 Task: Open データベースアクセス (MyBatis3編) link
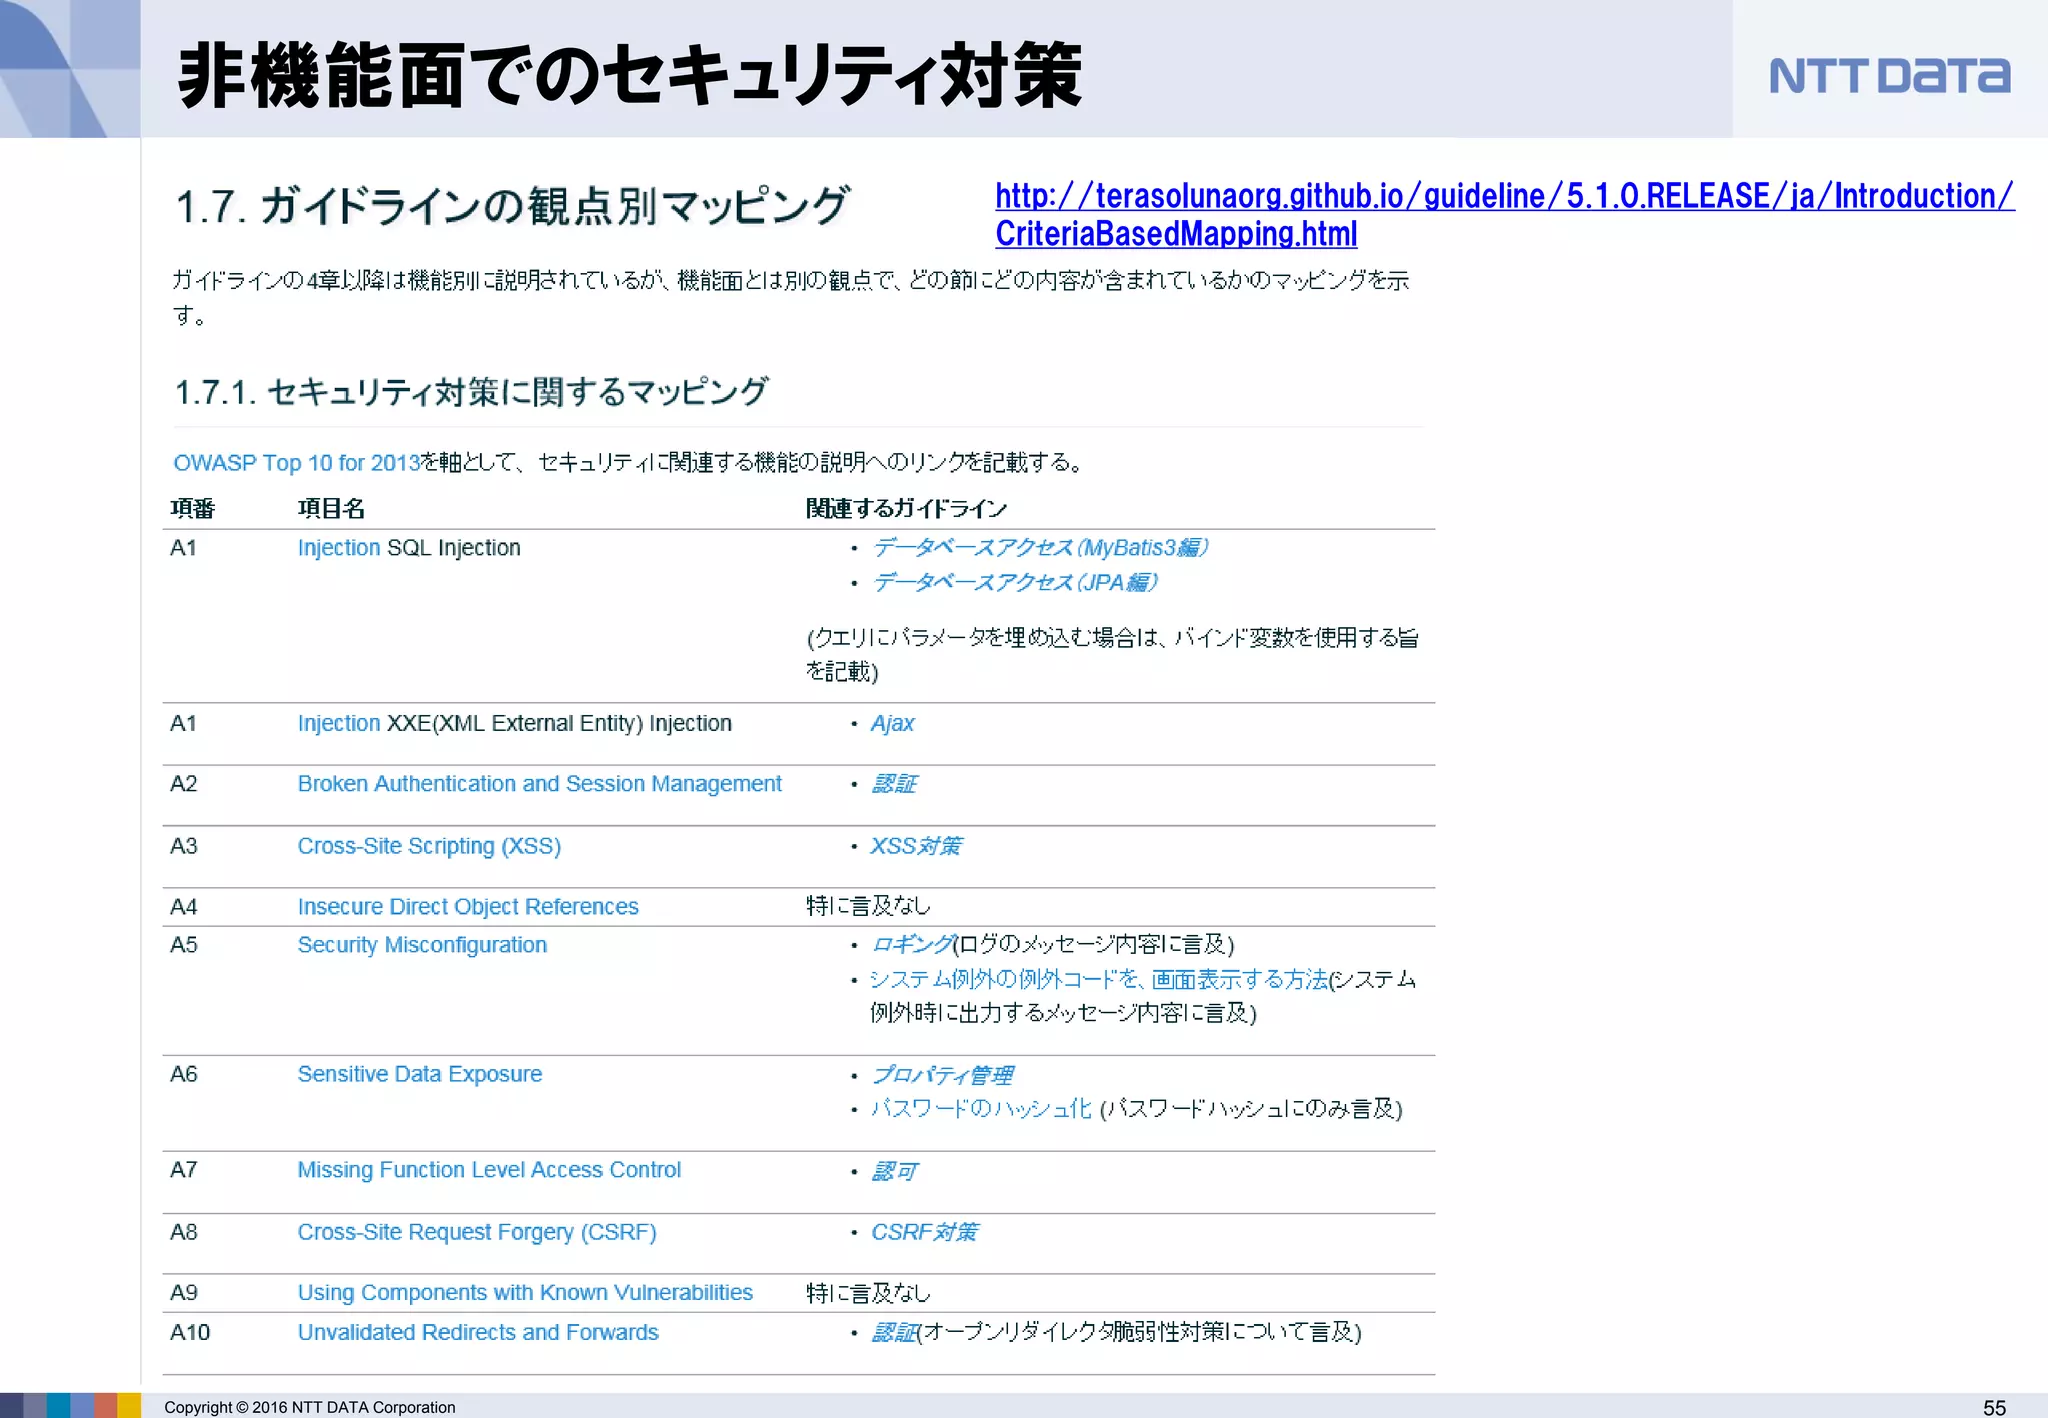pos(1040,548)
